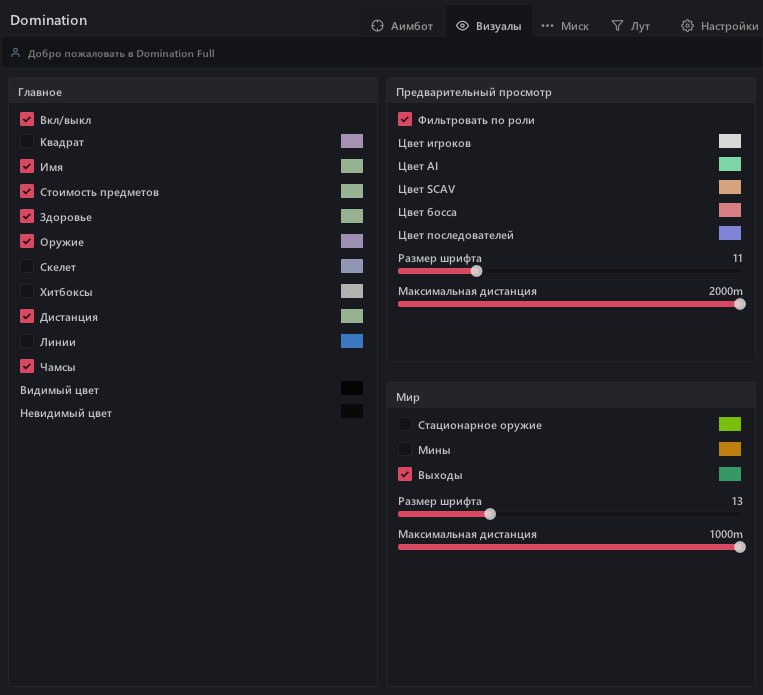Click the gear icon for Настройки
The width and height of the screenshot is (763, 695).
(687, 26)
